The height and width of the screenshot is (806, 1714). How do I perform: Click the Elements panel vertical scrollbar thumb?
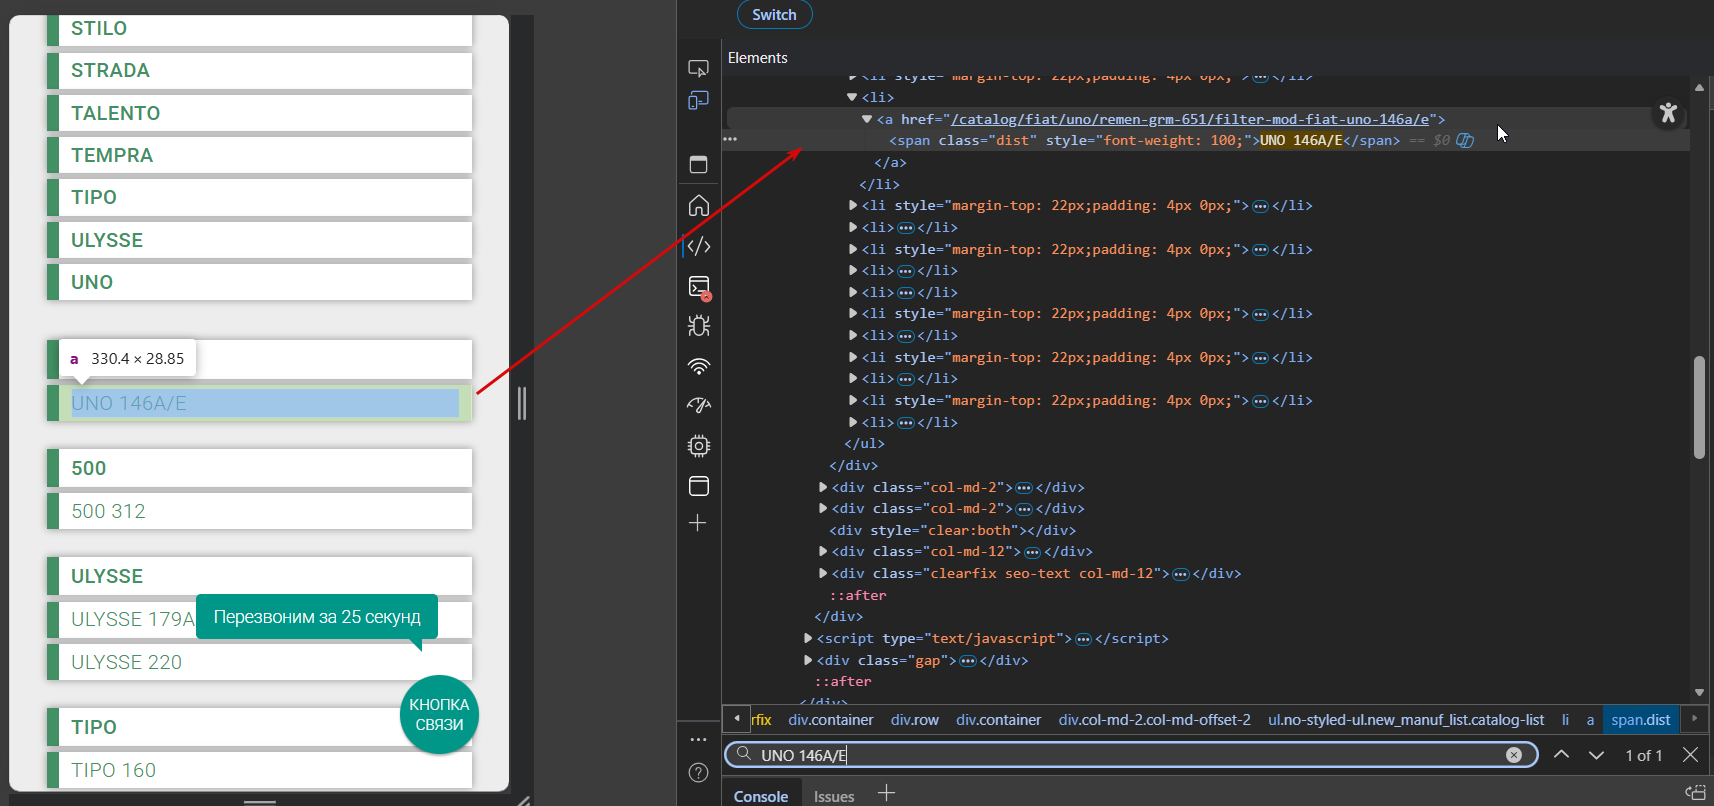click(x=1699, y=407)
